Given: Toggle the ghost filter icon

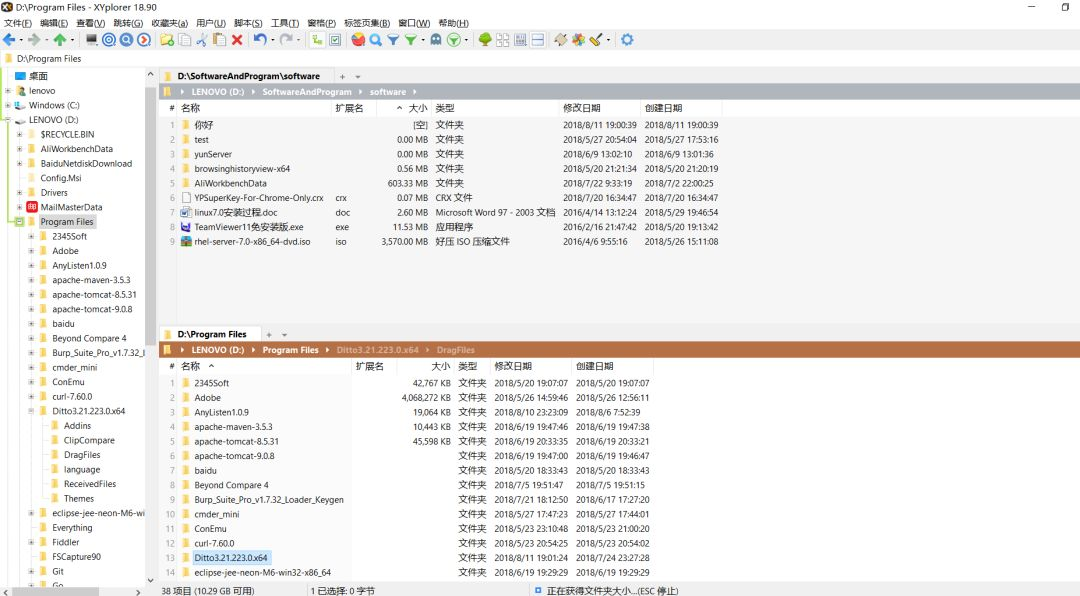Looking at the screenshot, I should [x=436, y=40].
